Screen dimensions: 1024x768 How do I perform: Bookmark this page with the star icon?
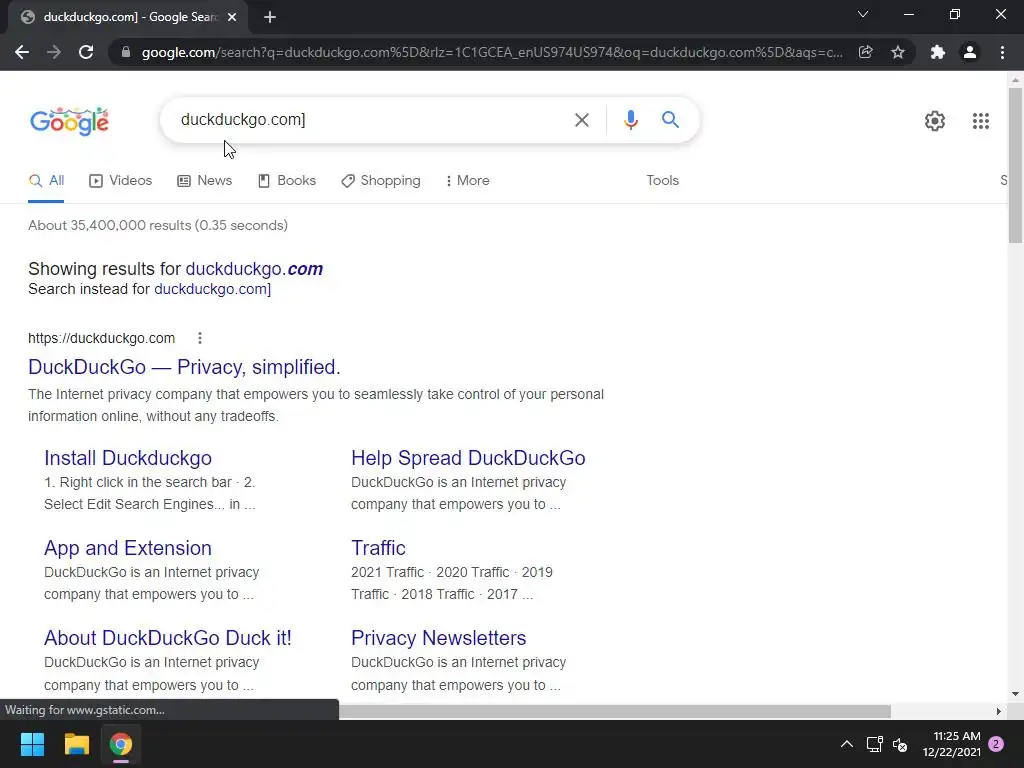pos(898,52)
